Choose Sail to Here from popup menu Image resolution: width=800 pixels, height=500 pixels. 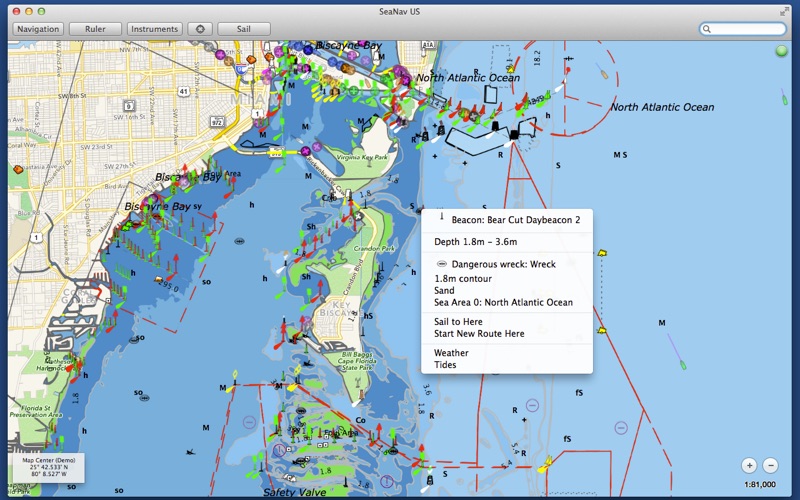pos(458,321)
